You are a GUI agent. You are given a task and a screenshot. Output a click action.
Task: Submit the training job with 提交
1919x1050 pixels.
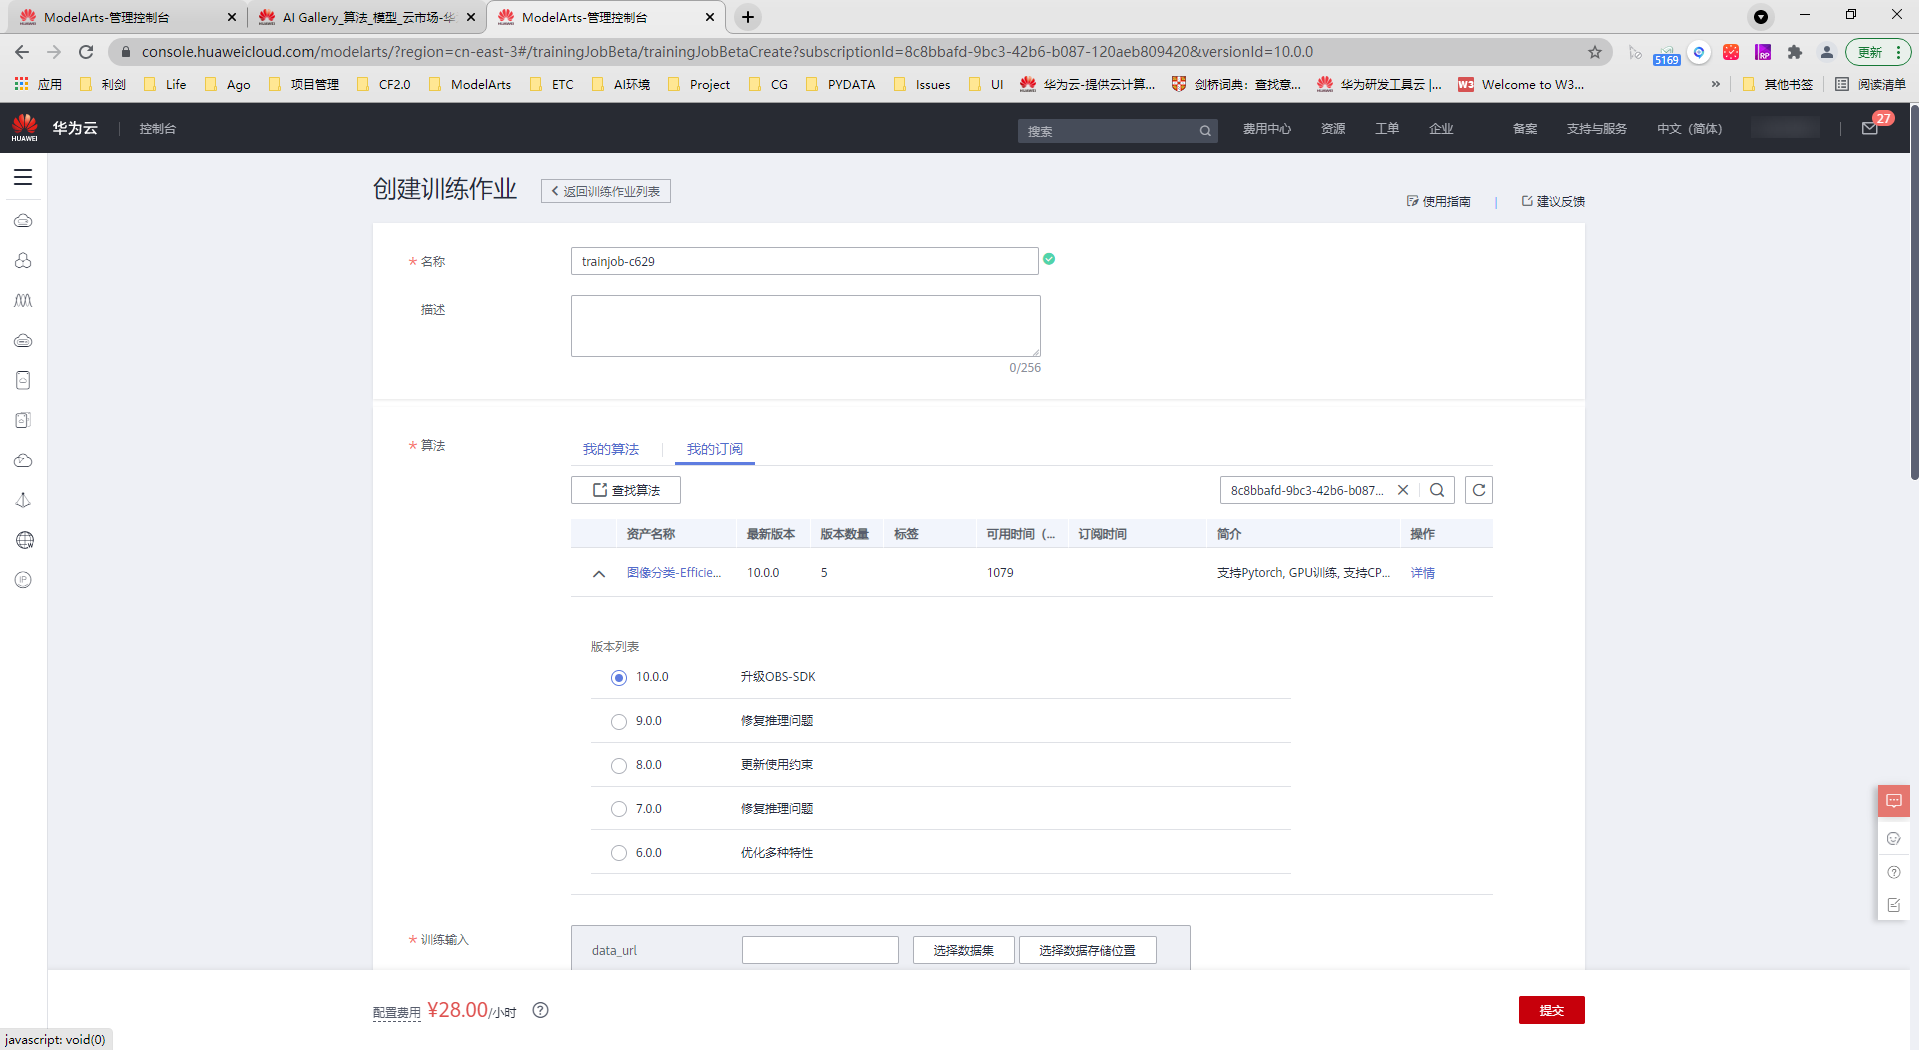click(x=1552, y=1010)
